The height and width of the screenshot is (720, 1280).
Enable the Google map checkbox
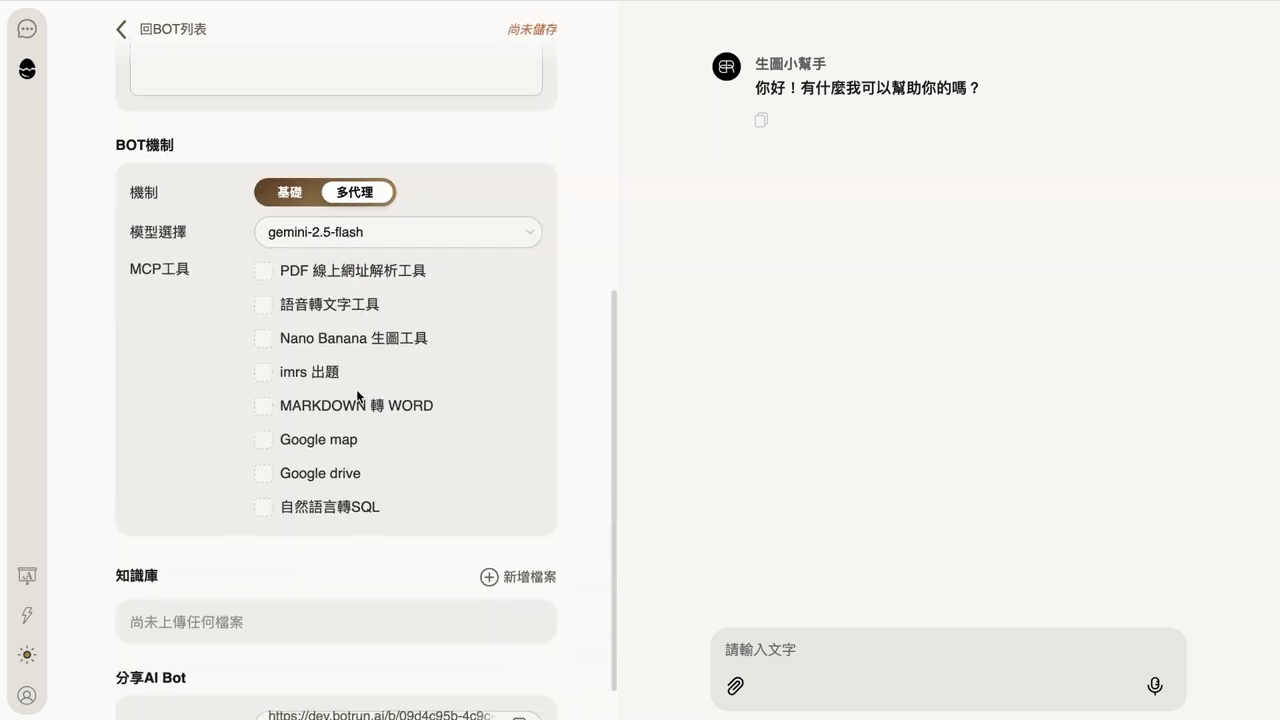pyautogui.click(x=263, y=440)
